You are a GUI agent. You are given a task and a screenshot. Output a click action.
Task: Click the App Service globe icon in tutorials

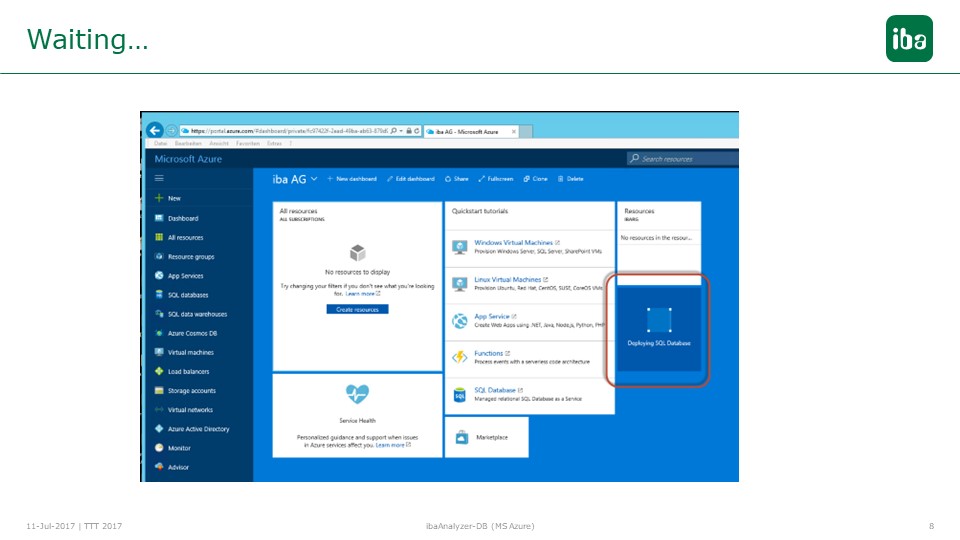pos(460,320)
